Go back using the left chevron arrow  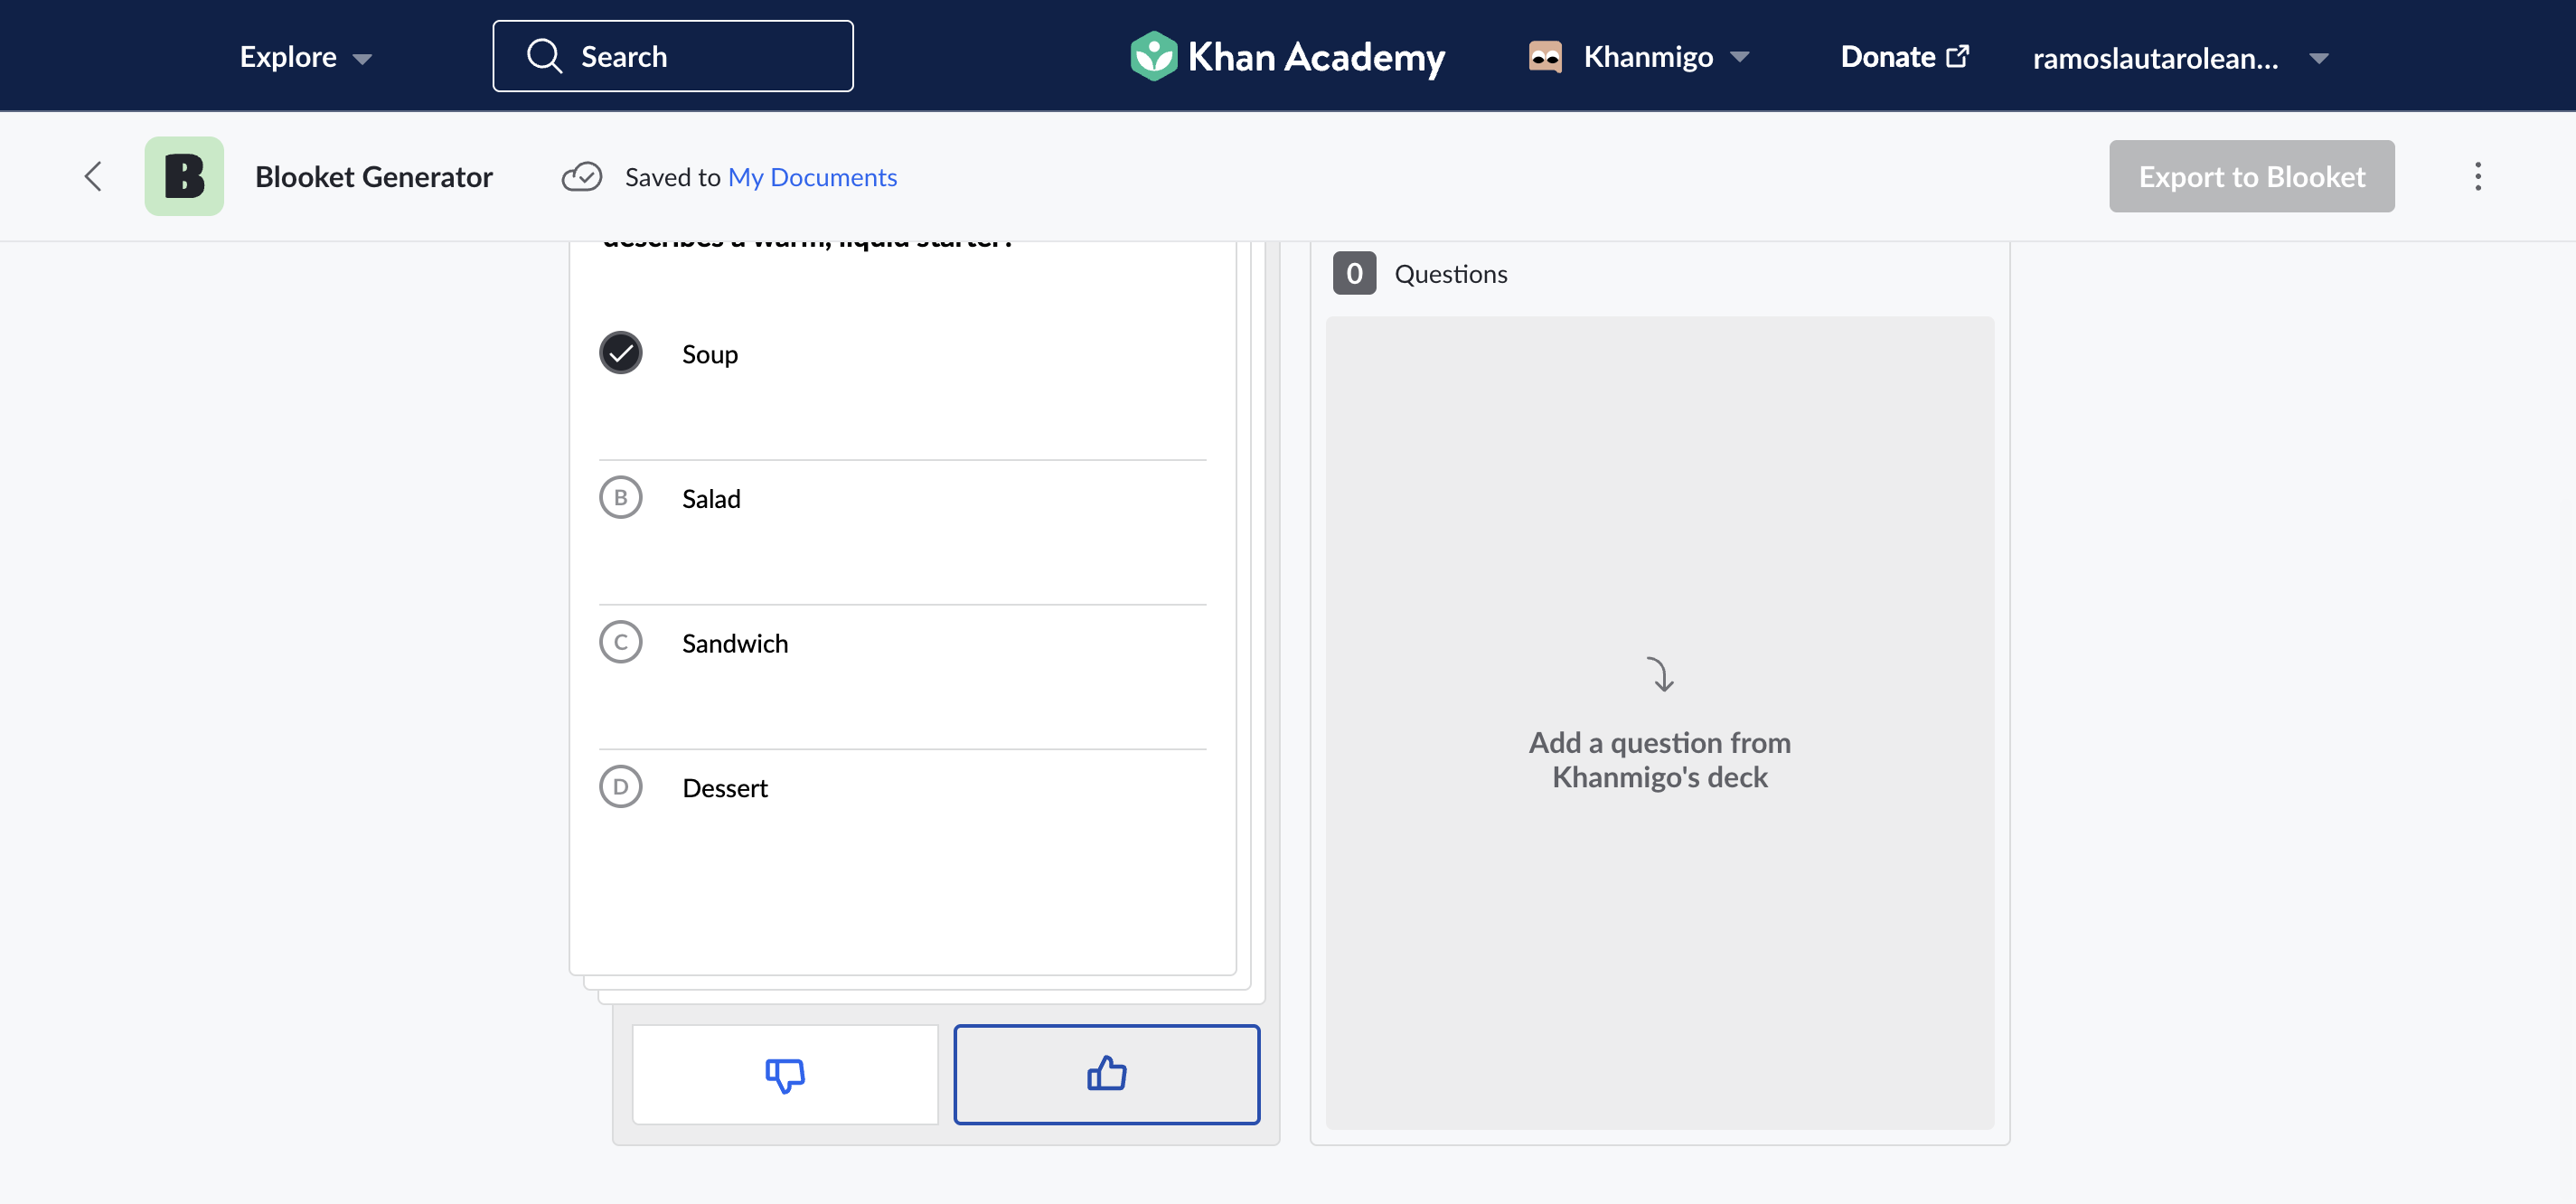tap(93, 177)
